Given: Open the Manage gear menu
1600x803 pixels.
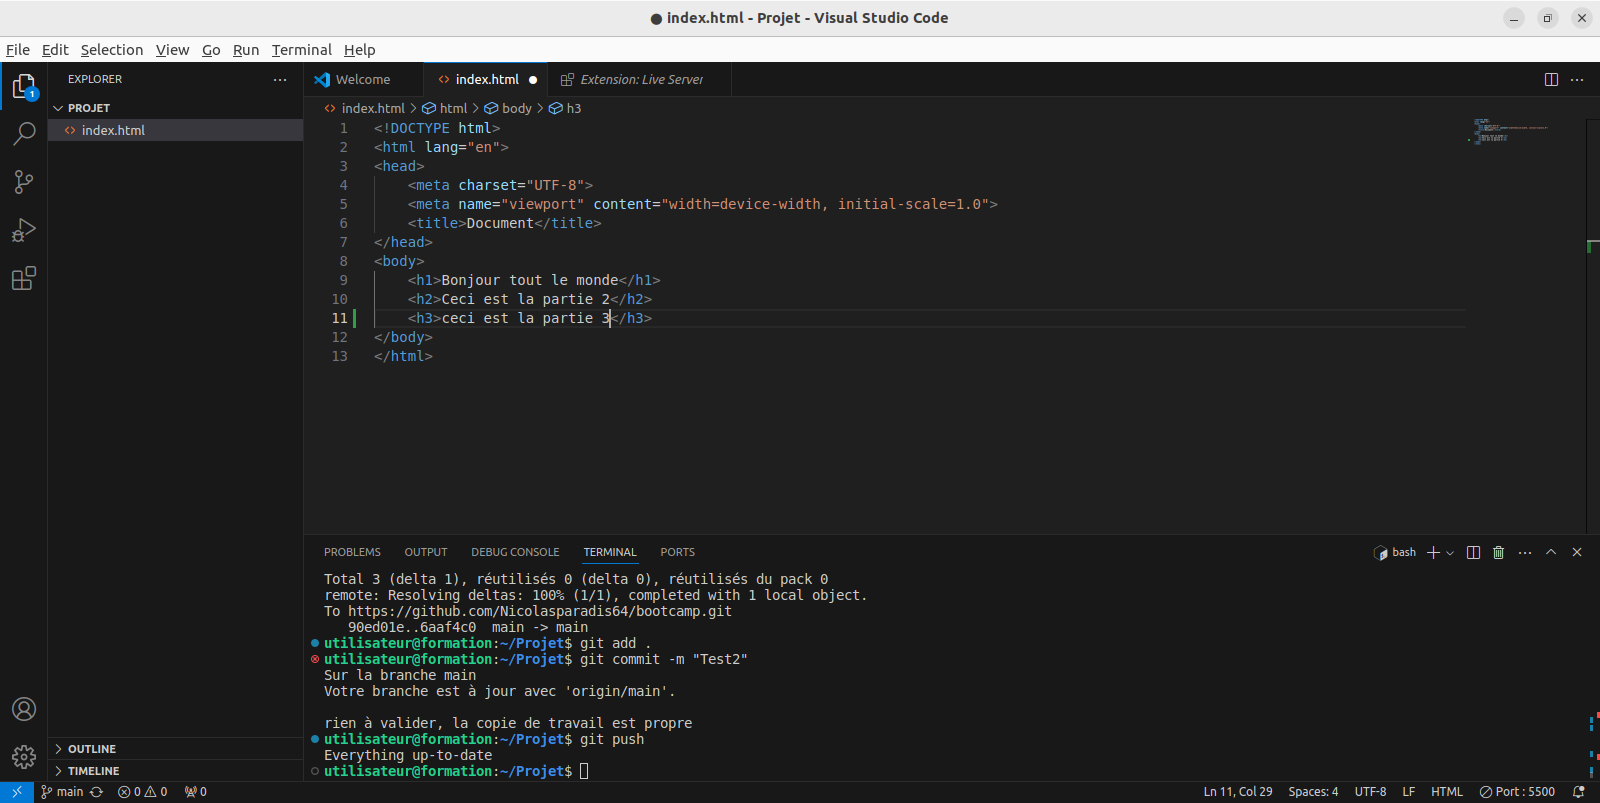Looking at the screenshot, I should click(x=24, y=757).
